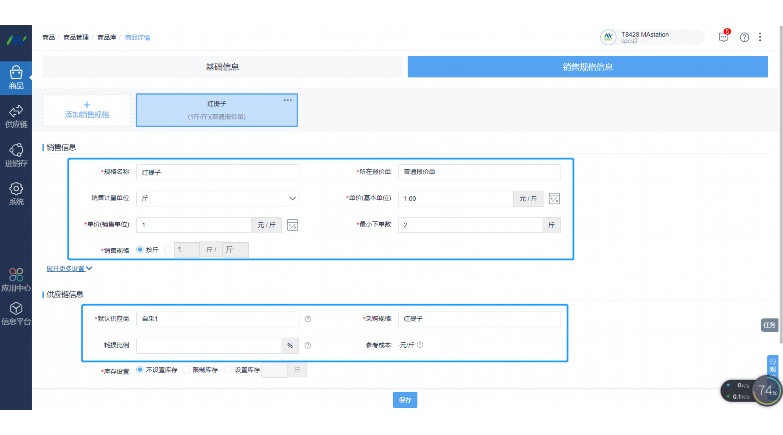Click the 耗损比例 percentage input
The width and height of the screenshot is (783, 435).
click(x=209, y=345)
